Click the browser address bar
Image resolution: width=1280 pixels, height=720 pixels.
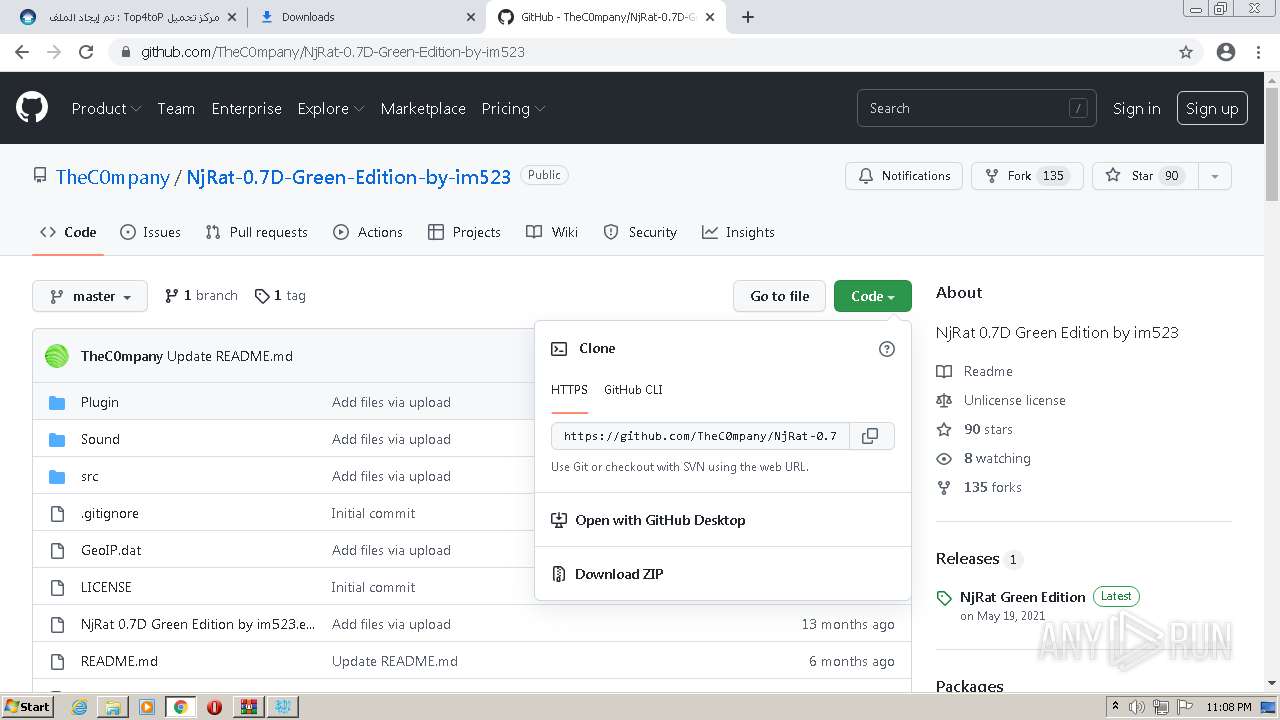click(640, 52)
